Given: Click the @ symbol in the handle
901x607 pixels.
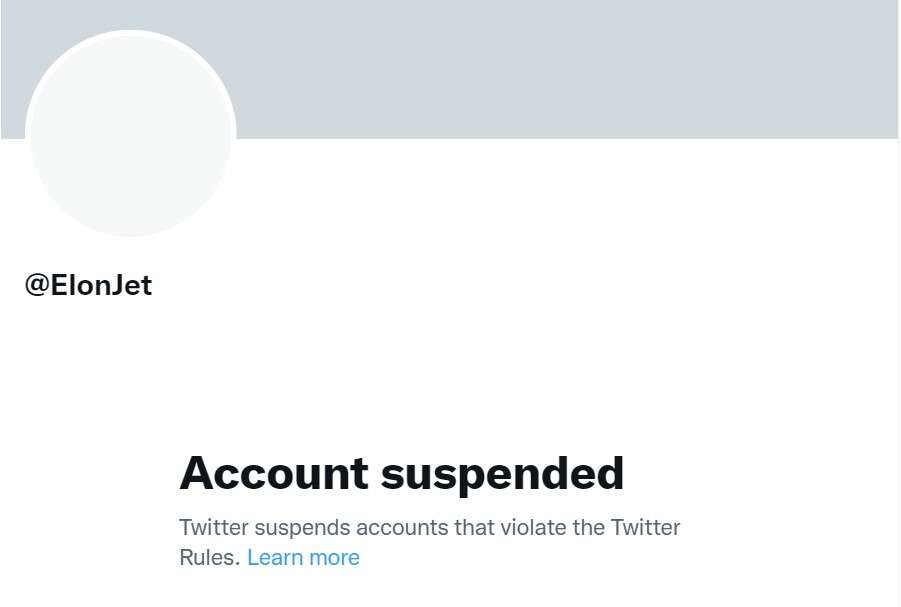Looking at the screenshot, I should [37, 286].
